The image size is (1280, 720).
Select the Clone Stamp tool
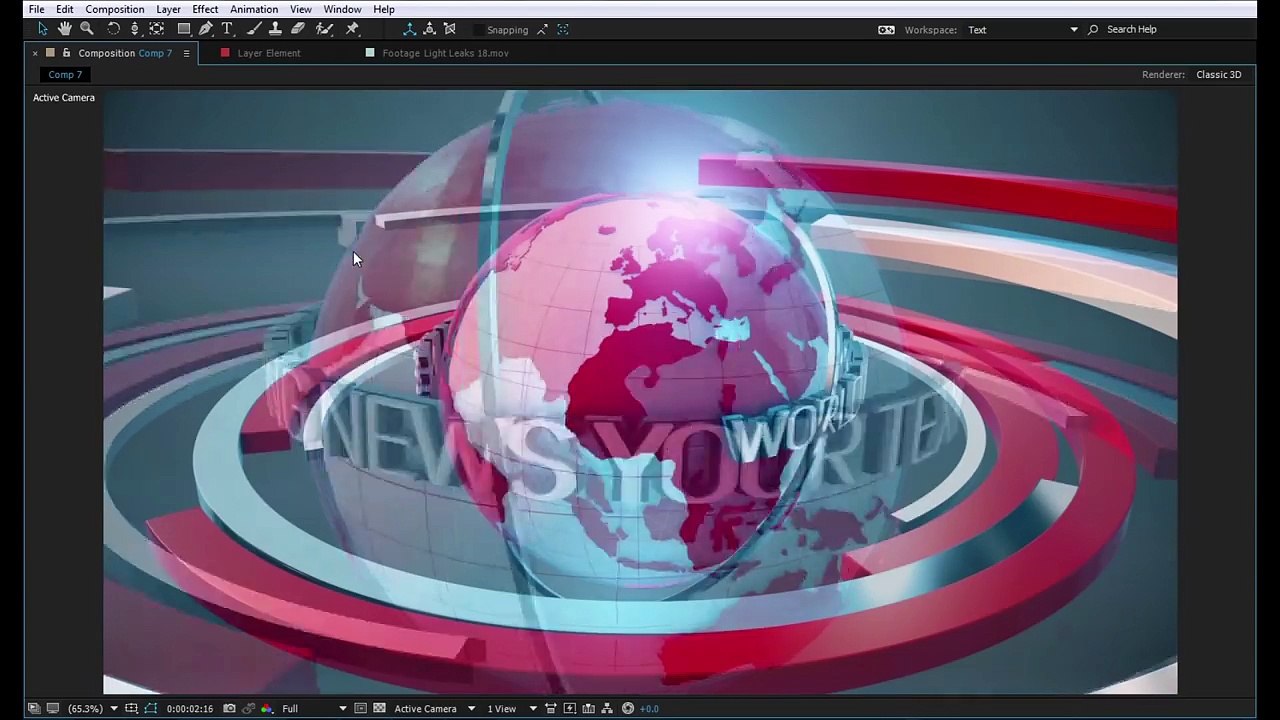pyautogui.click(x=275, y=29)
